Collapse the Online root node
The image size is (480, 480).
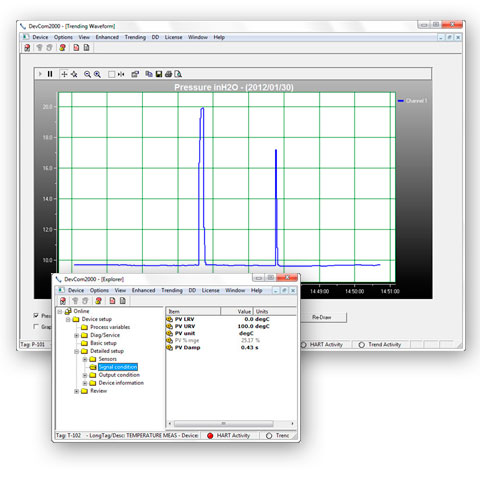pos(60,311)
